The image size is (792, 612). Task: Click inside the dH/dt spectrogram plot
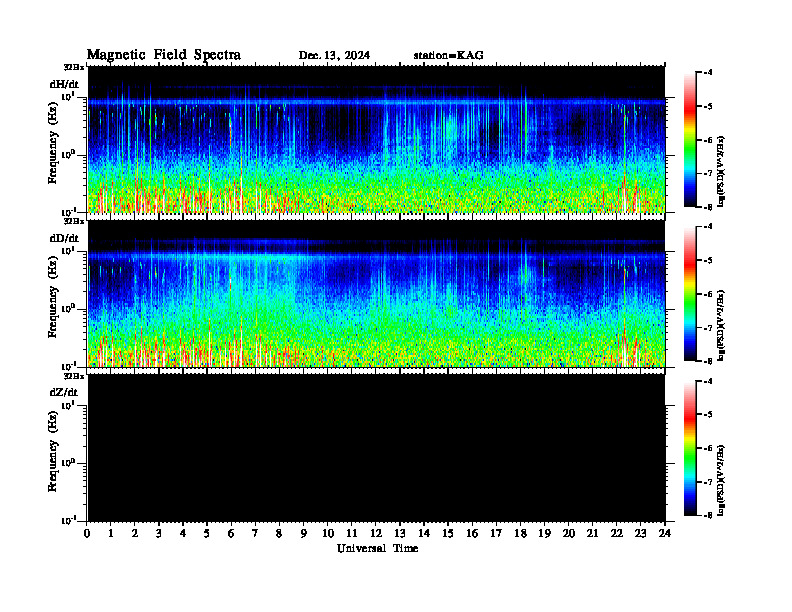(376, 139)
